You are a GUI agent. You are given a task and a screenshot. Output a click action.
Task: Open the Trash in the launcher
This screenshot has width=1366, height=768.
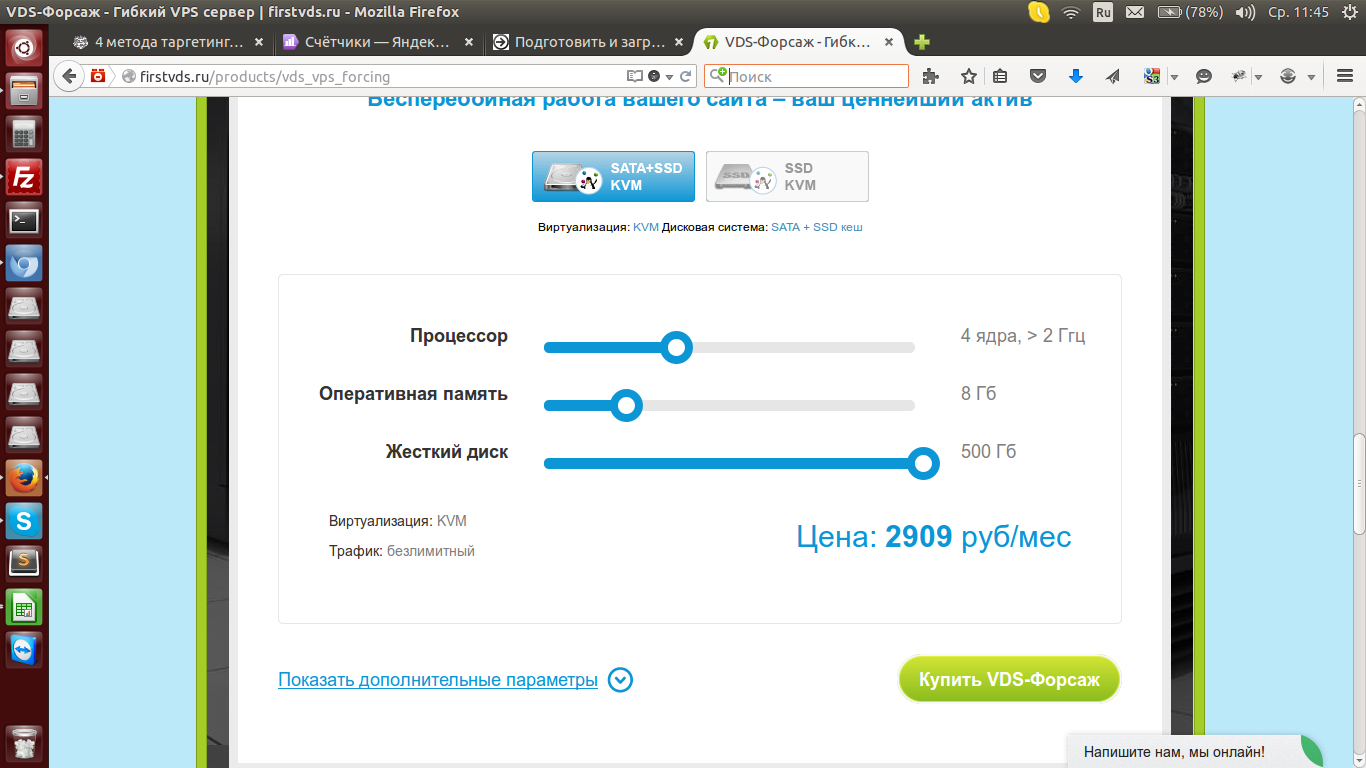tap(24, 744)
